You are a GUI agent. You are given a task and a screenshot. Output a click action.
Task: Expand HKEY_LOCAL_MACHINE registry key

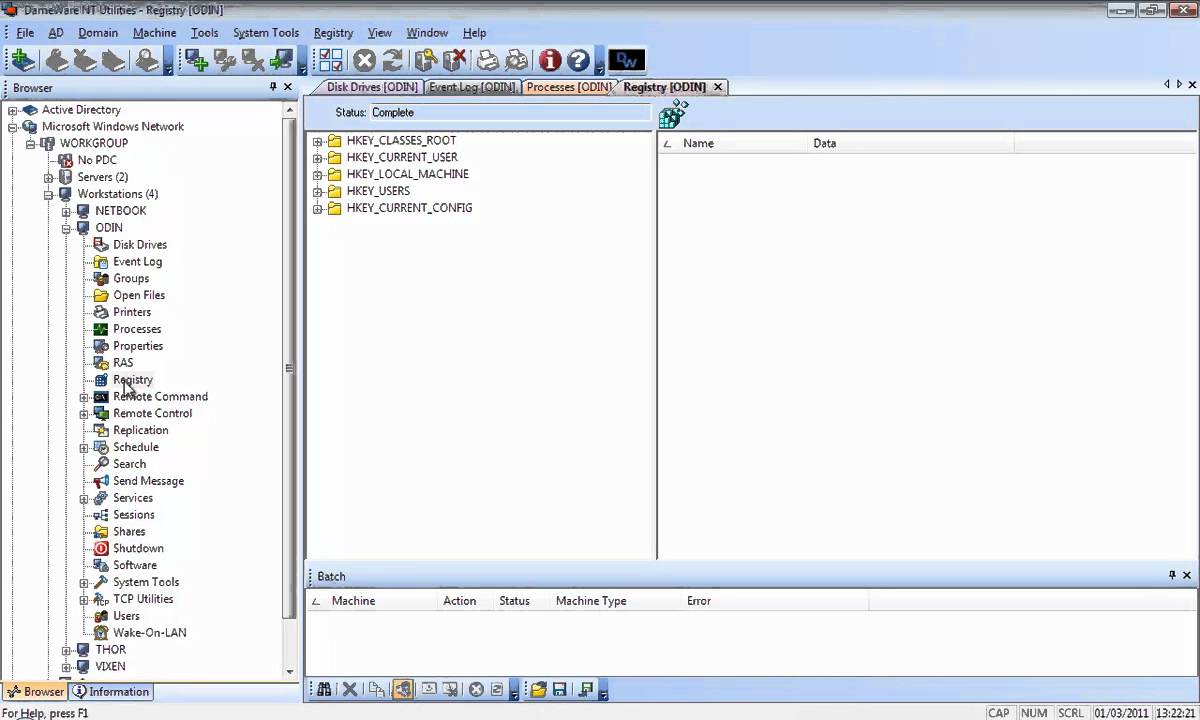coord(318,175)
